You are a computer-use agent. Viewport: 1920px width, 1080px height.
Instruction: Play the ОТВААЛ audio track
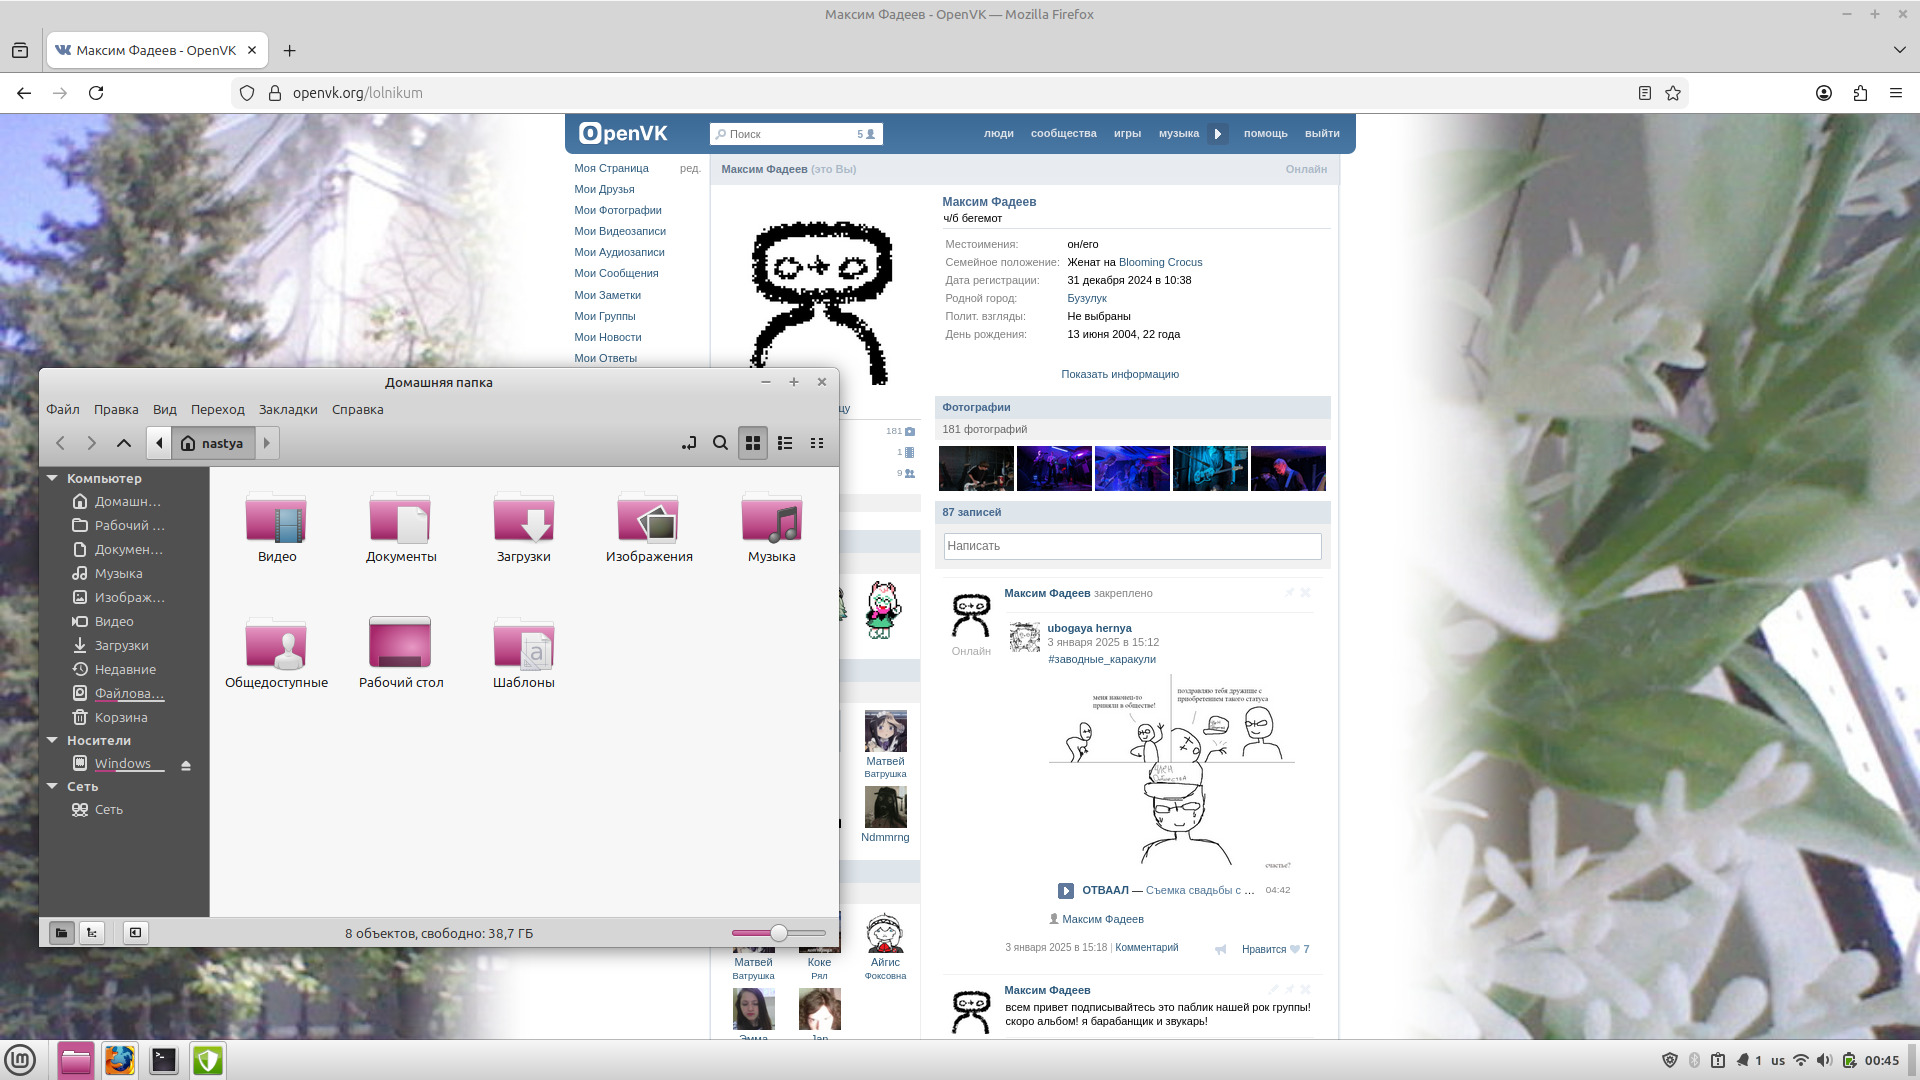pyautogui.click(x=1066, y=890)
